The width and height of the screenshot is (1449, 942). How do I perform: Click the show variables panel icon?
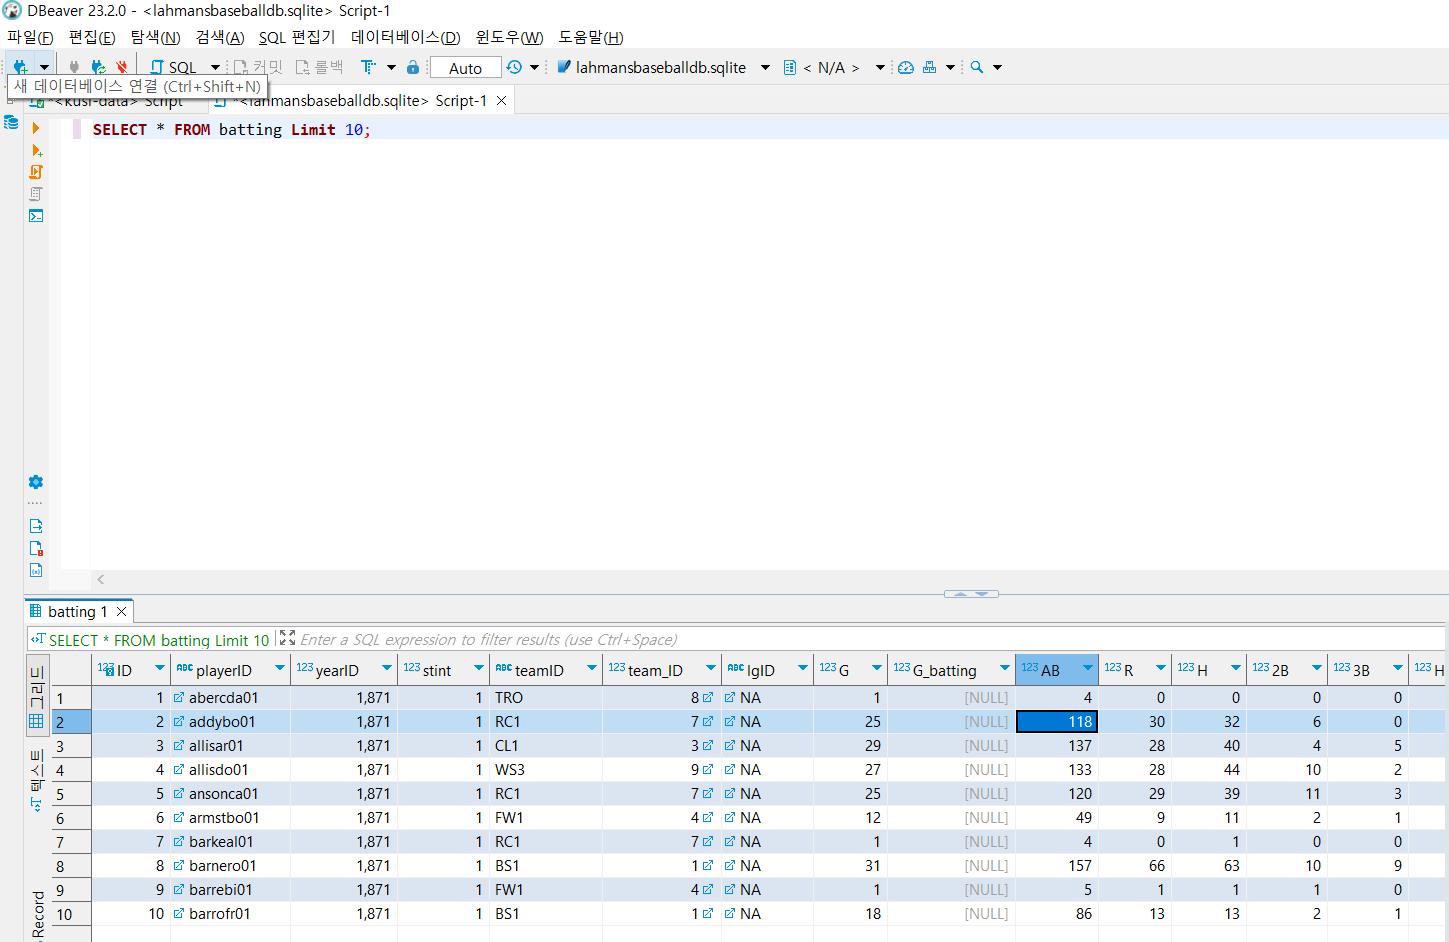[36, 570]
